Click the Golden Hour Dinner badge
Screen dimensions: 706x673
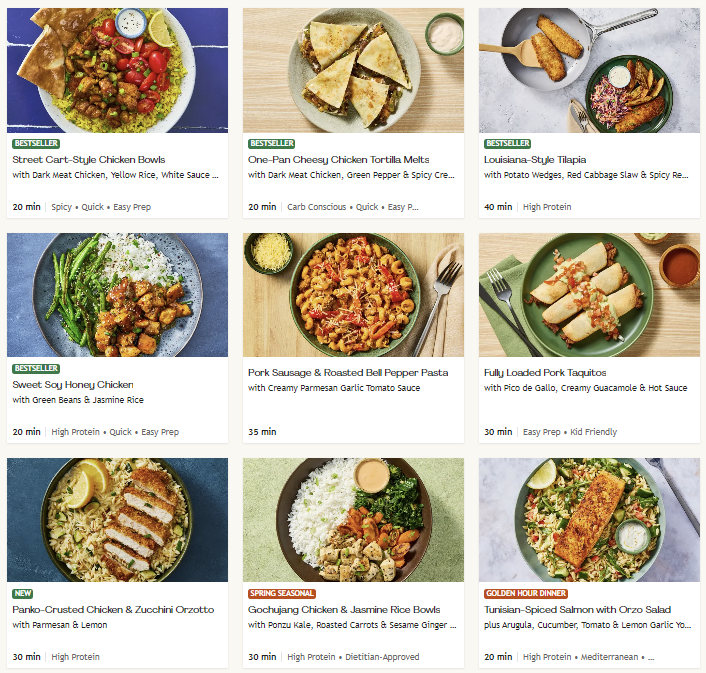click(x=527, y=594)
